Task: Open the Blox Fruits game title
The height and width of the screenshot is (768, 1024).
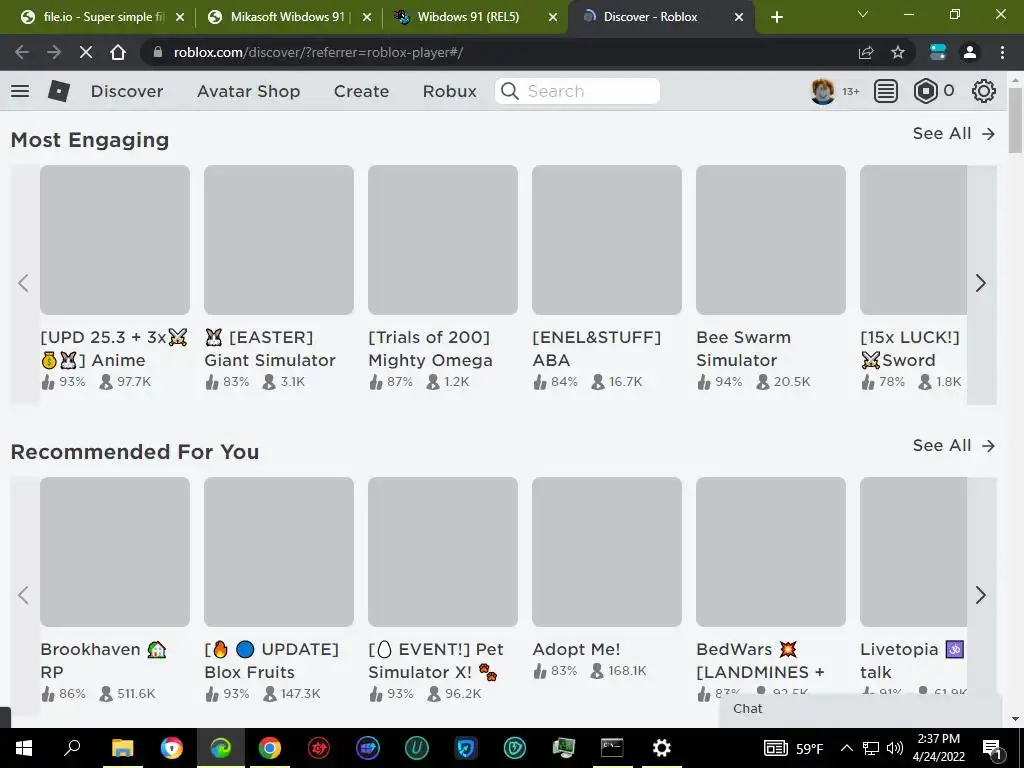Action: pyautogui.click(x=271, y=660)
